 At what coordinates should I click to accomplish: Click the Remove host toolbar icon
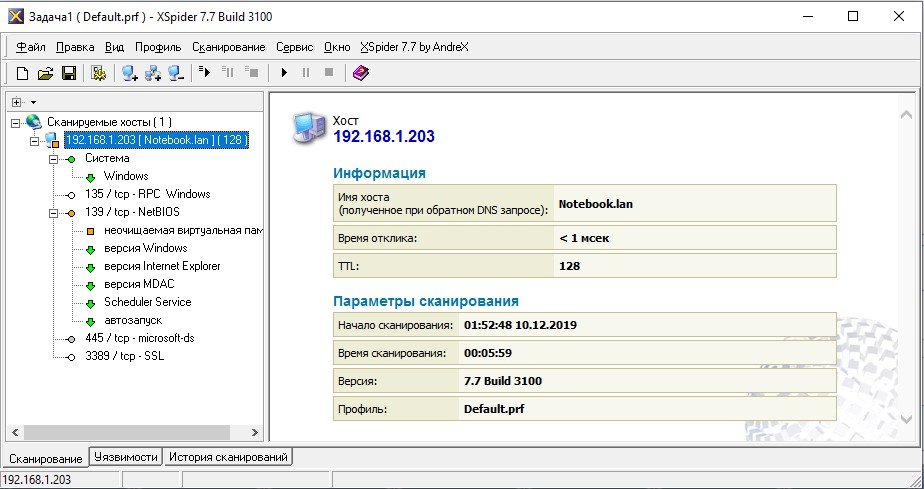pyautogui.click(x=176, y=73)
